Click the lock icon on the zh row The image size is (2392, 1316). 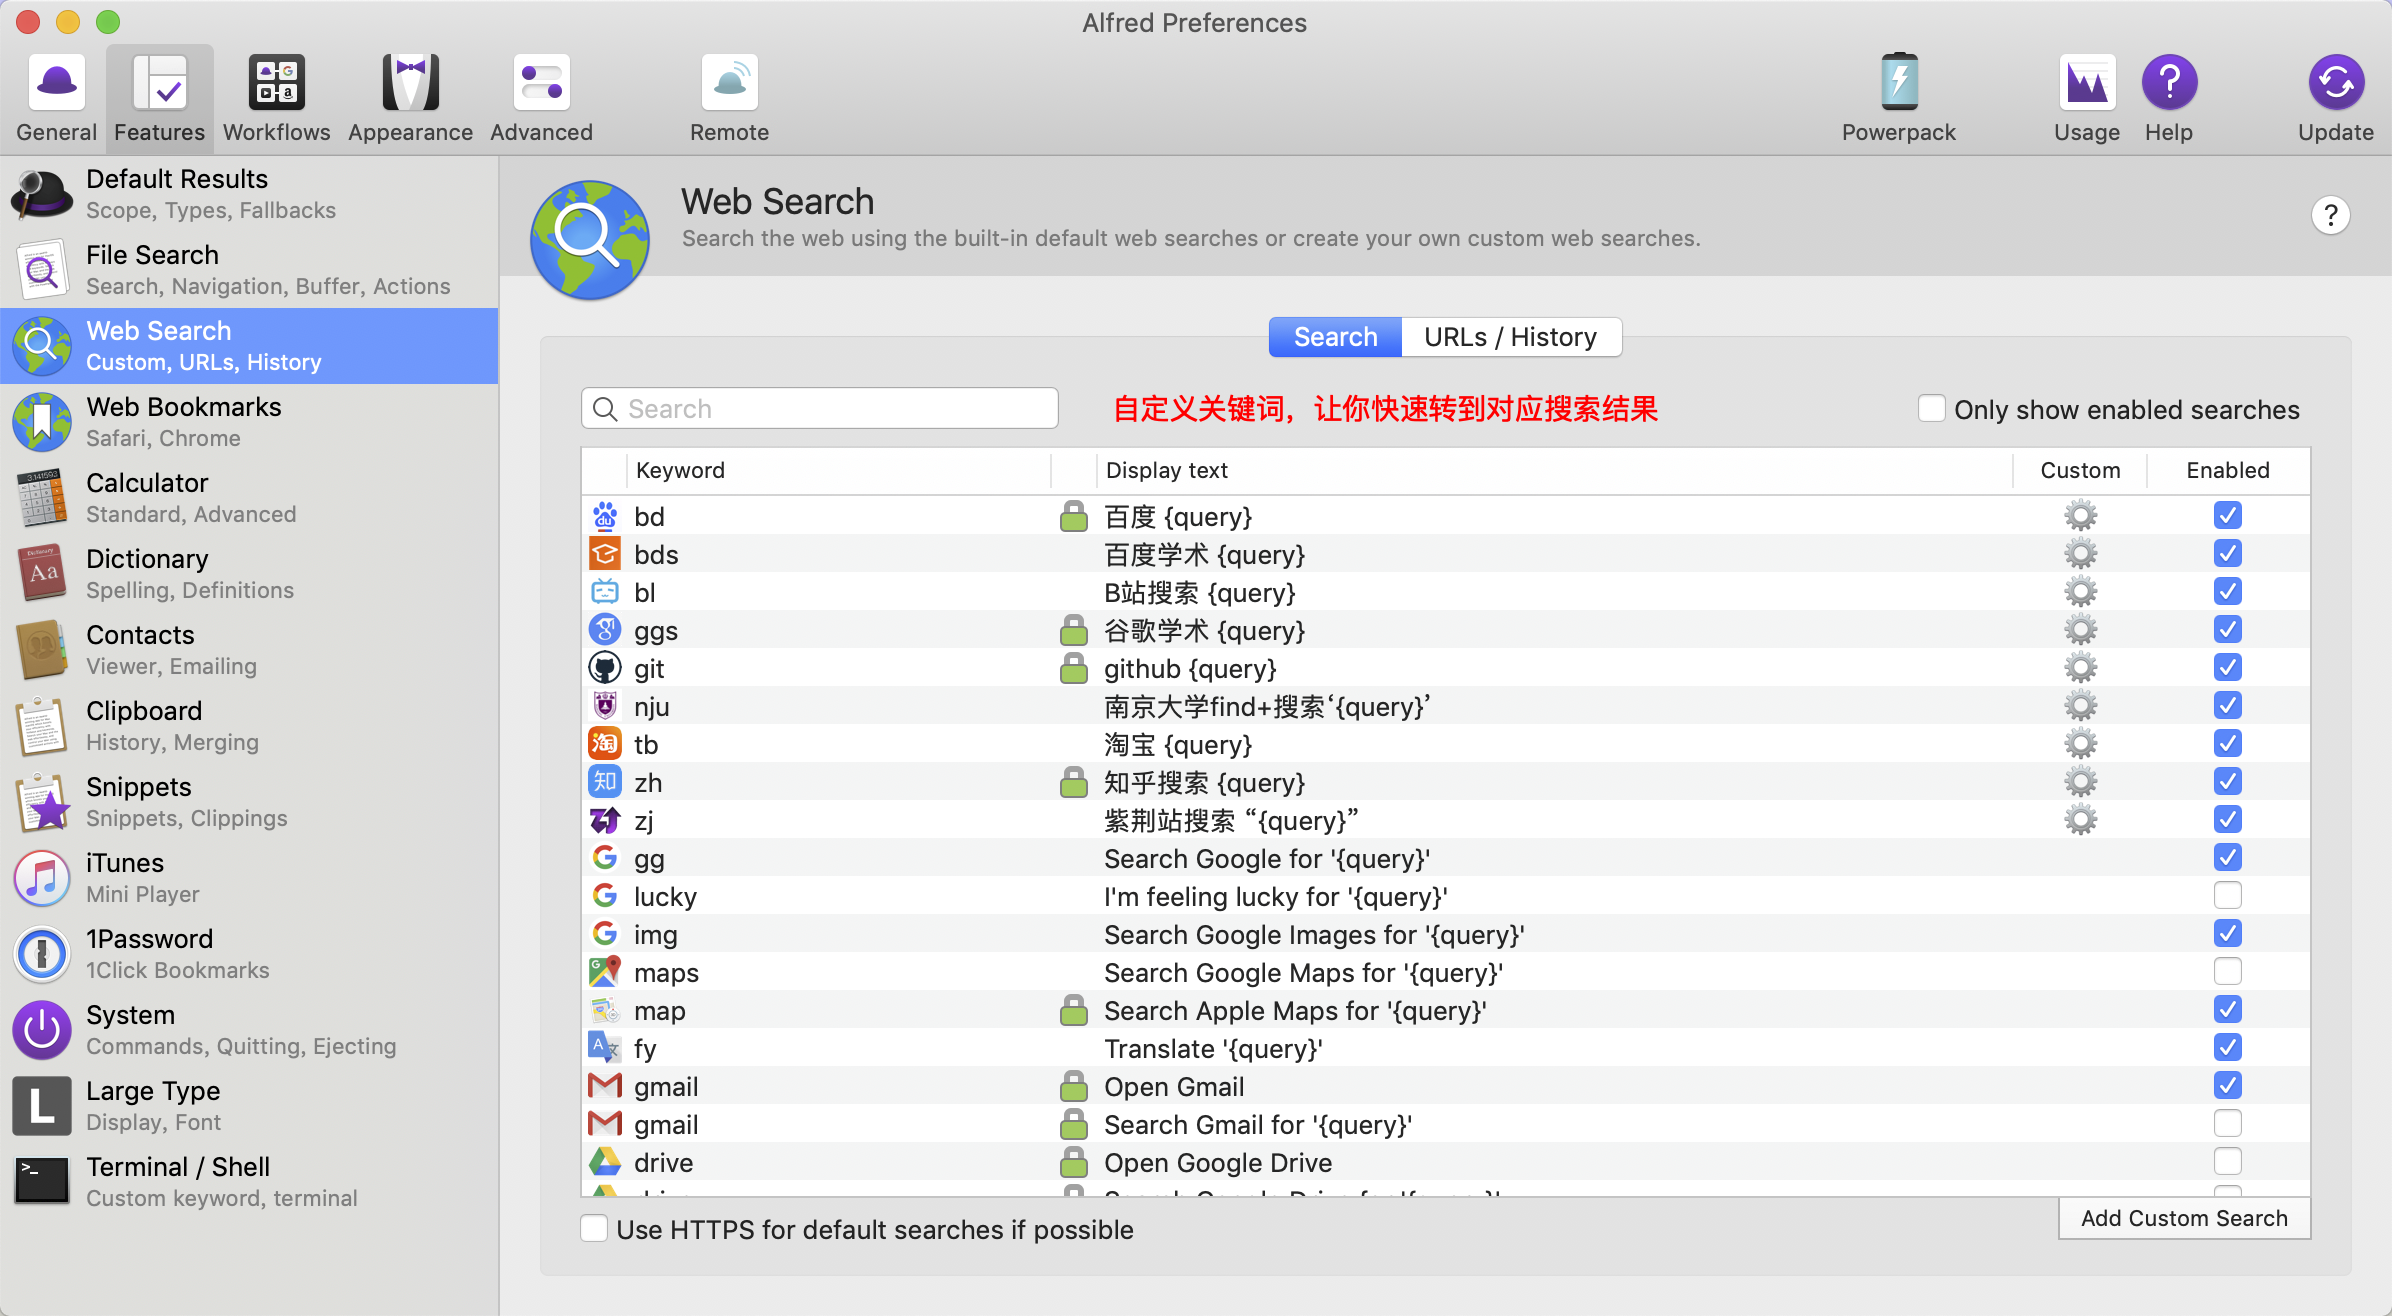click(1073, 783)
